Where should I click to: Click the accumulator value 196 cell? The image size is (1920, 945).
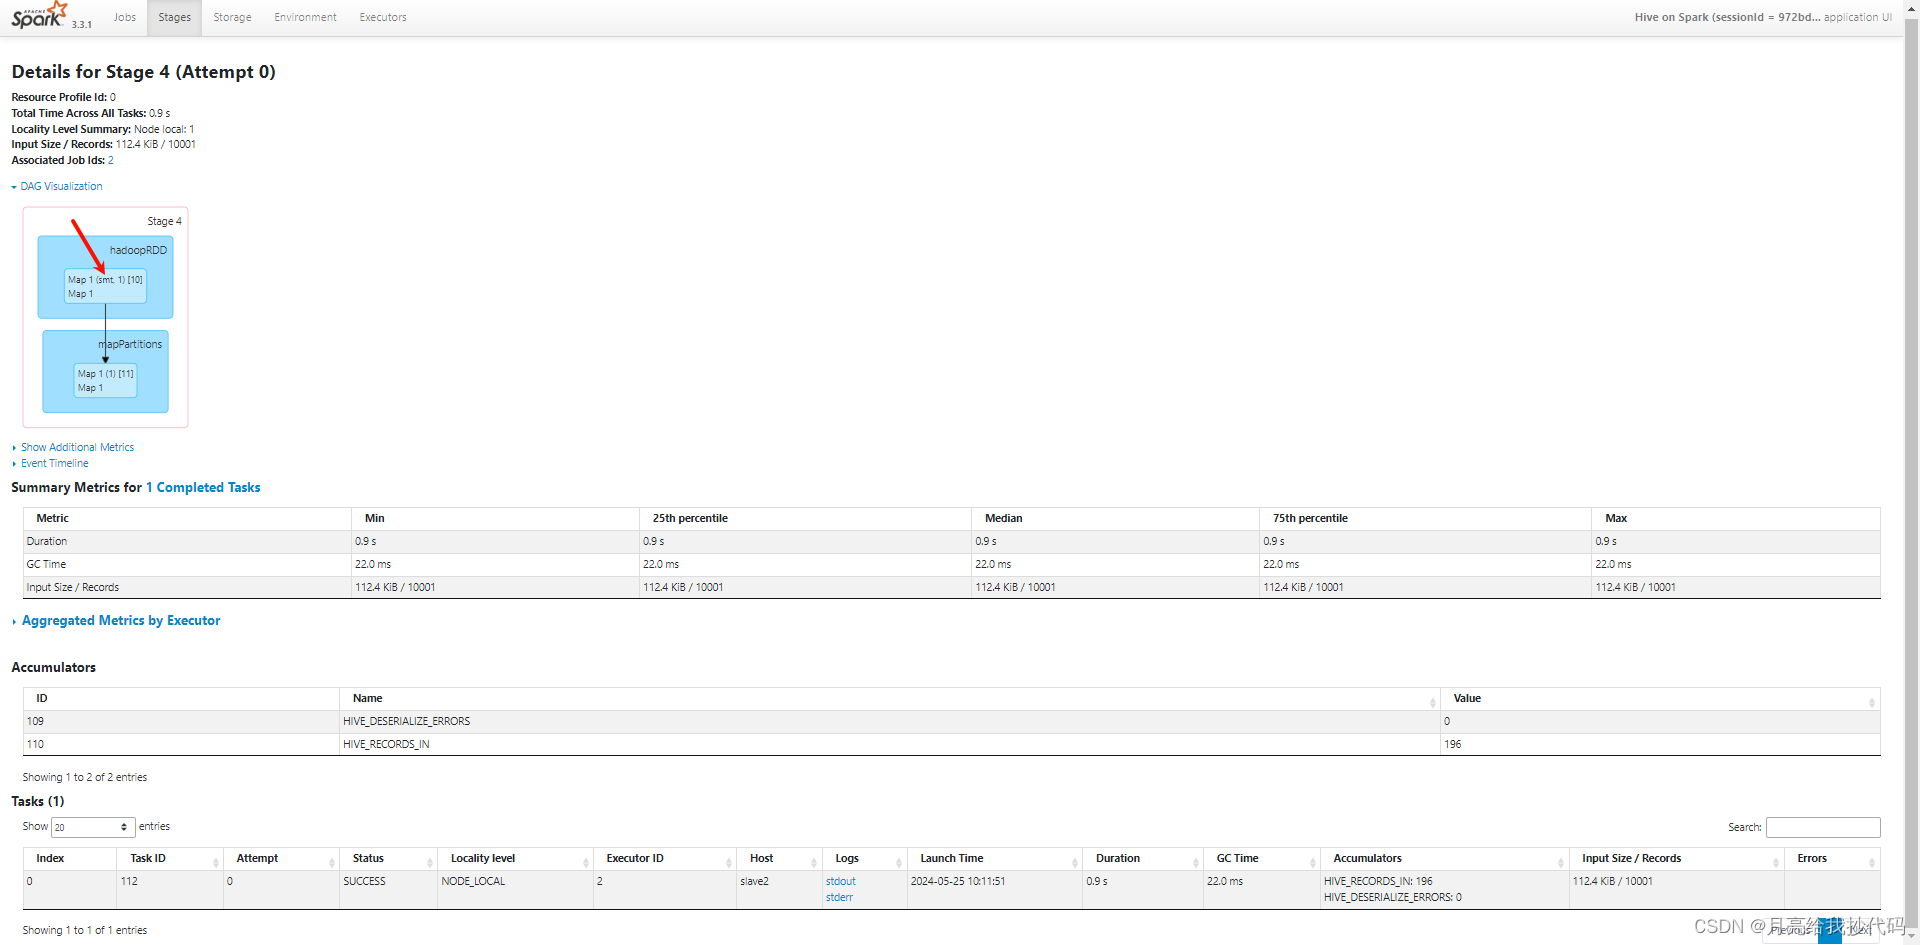coord(1660,744)
